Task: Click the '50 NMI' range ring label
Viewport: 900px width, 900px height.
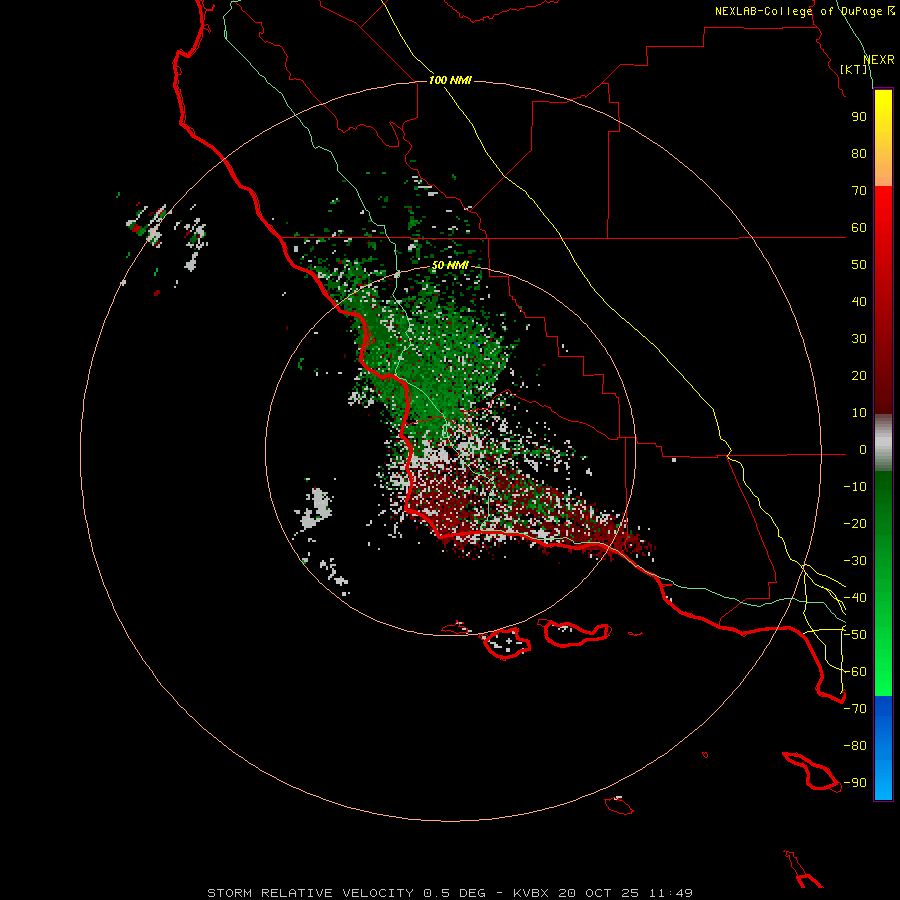Action: pos(450,265)
